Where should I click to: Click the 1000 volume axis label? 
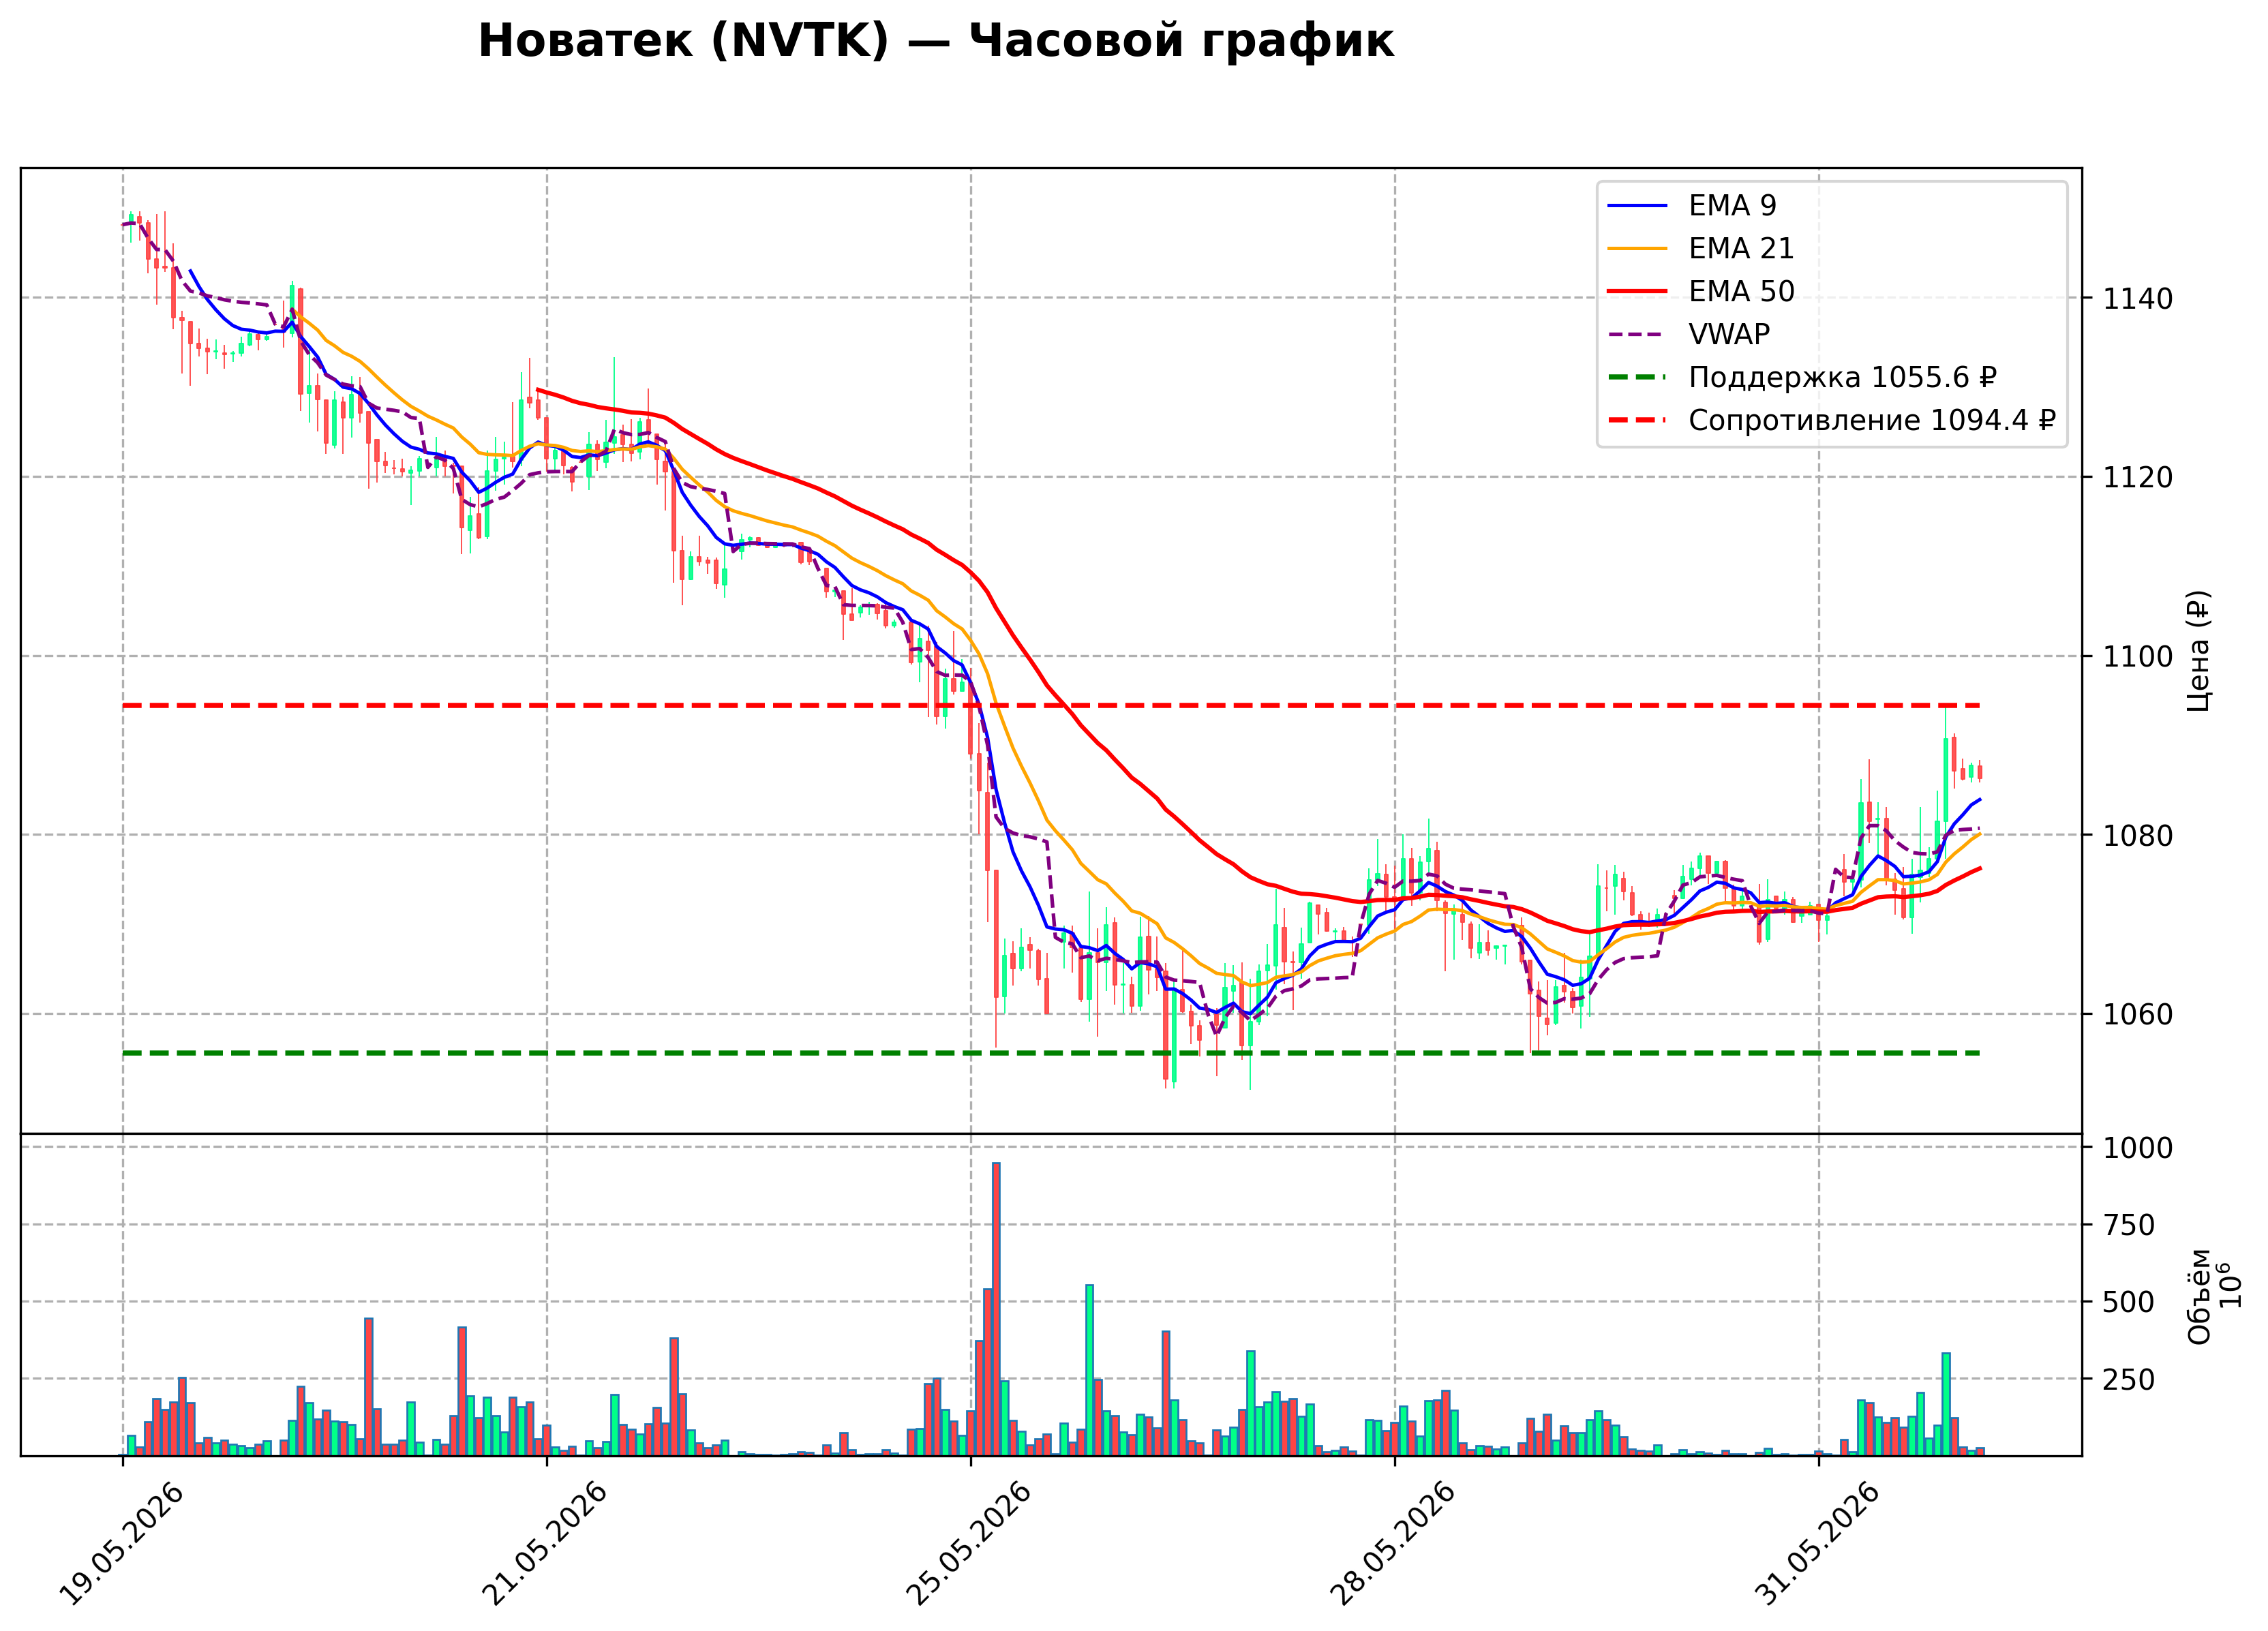pos(2137,1148)
